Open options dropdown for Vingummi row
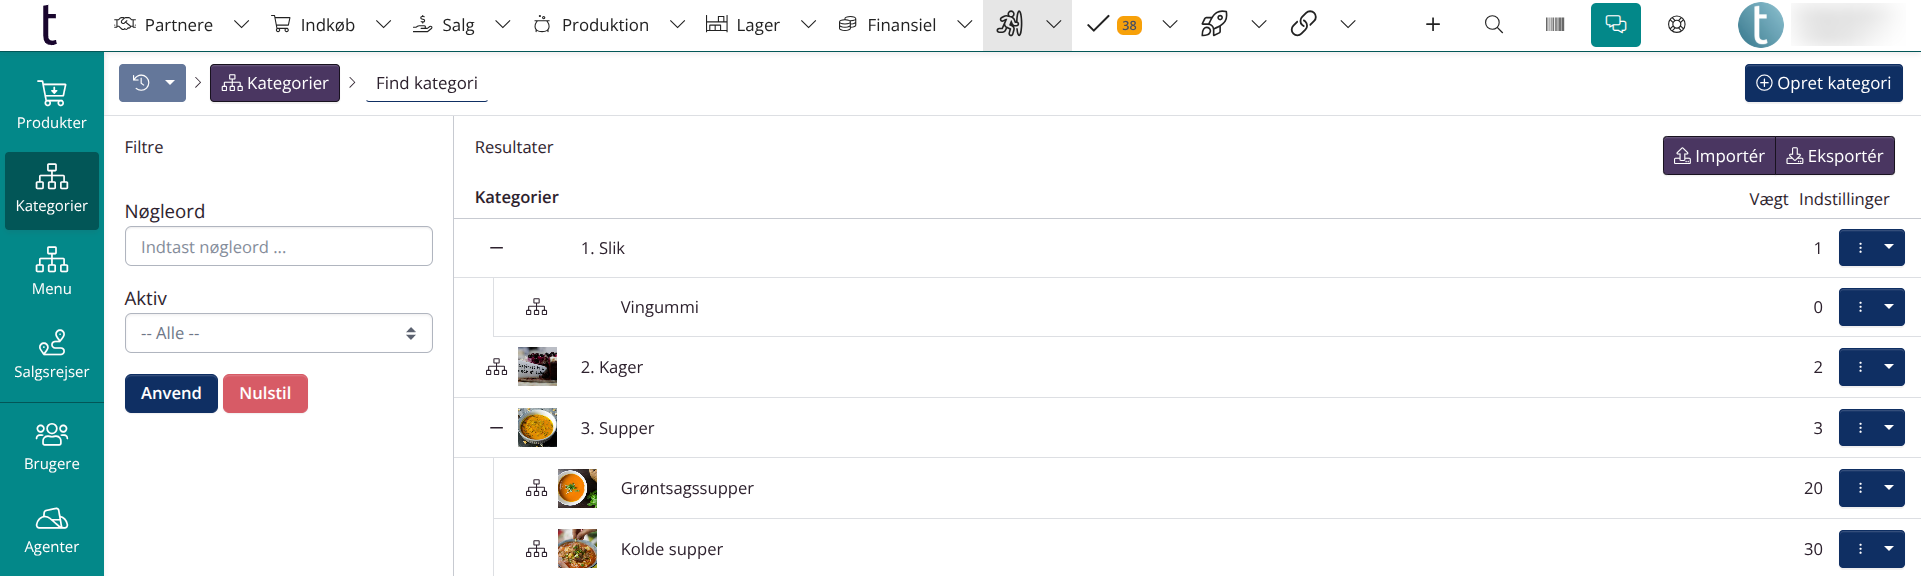The width and height of the screenshot is (1921, 576). coord(1888,307)
